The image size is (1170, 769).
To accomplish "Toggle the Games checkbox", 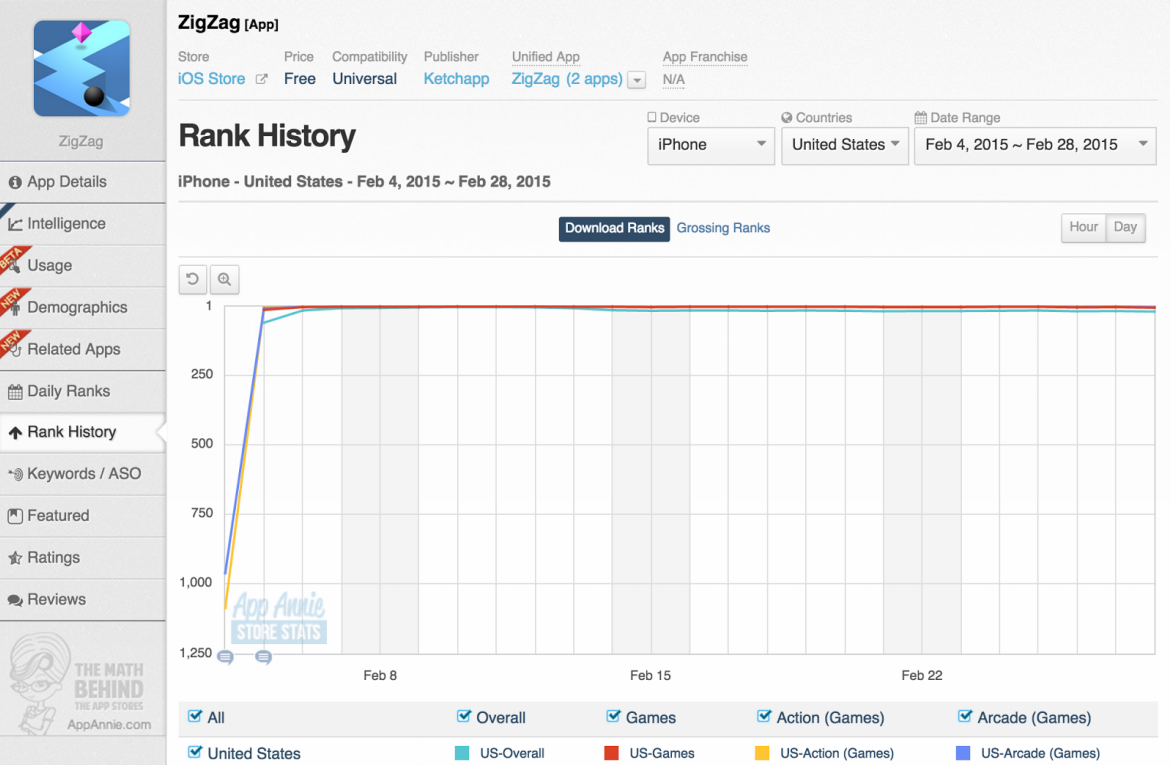I will [x=613, y=716].
